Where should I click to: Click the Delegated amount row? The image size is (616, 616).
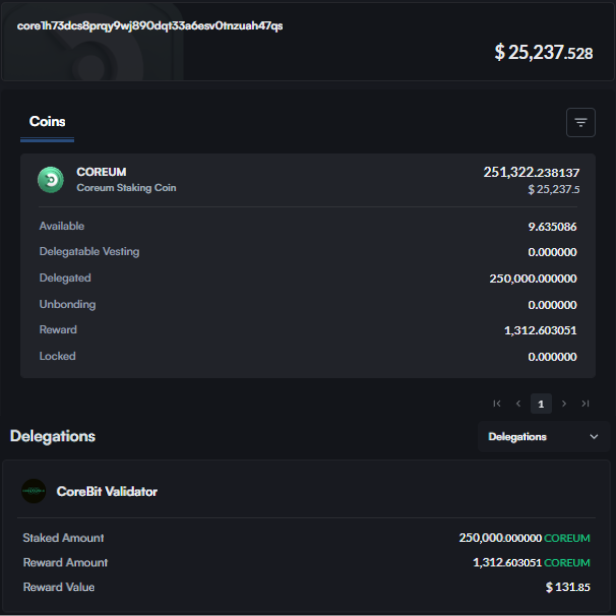pos(307,278)
